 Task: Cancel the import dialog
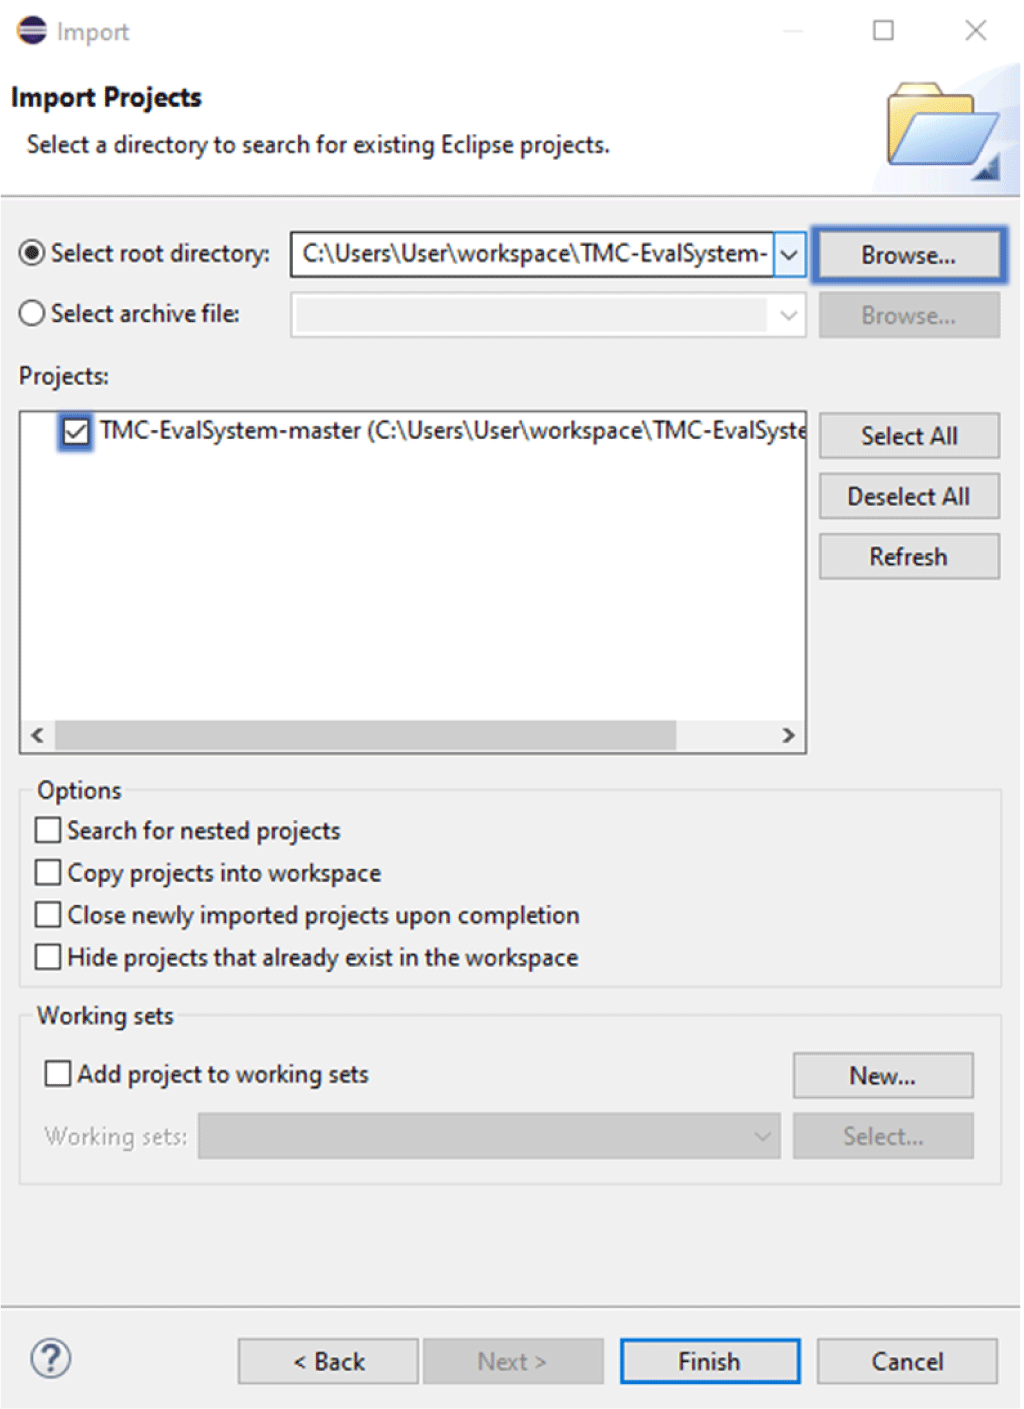tap(907, 1361)
